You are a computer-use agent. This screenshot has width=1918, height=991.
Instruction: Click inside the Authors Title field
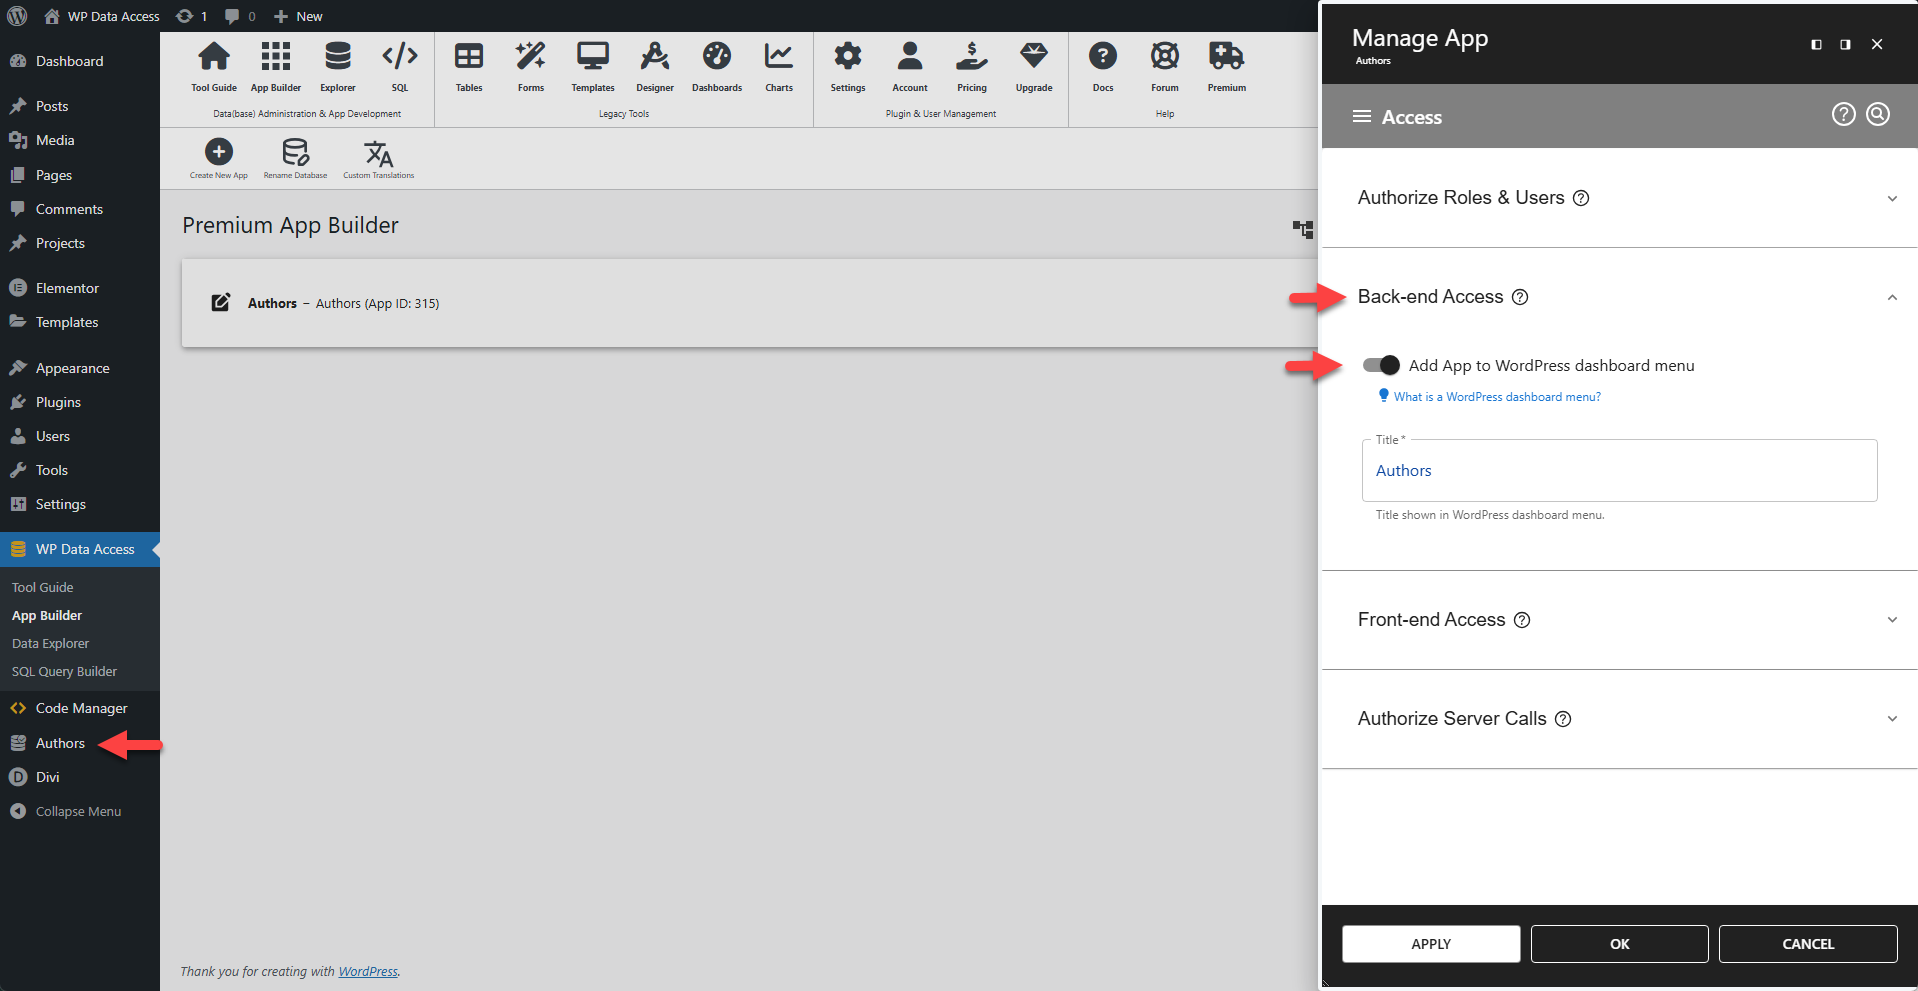click(1618, 470)
